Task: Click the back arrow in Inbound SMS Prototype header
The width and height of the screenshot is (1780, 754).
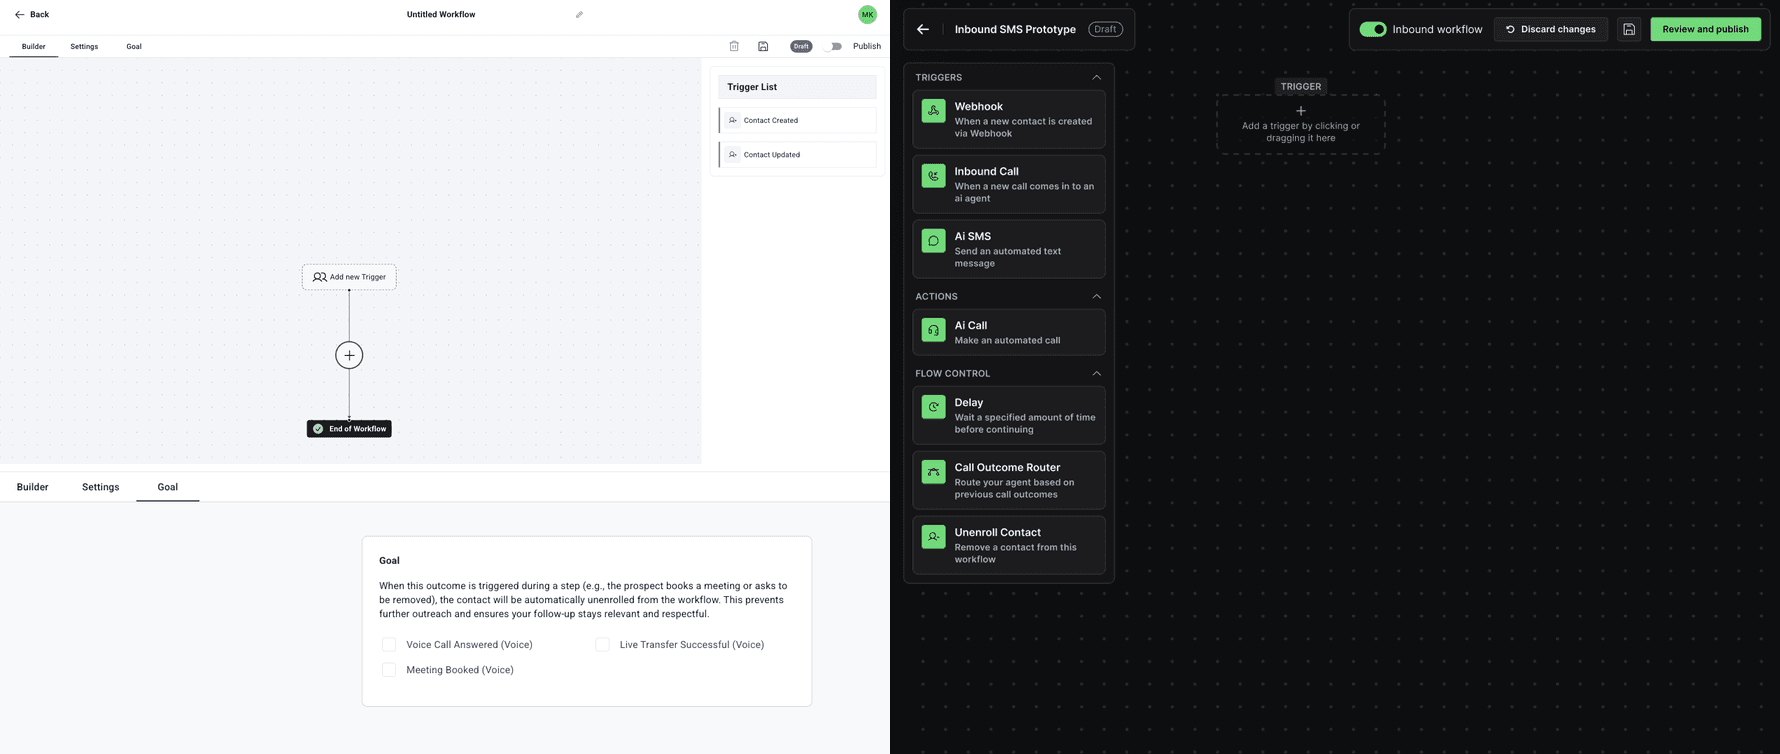Action: pyautogui.click(x=923, y=29)
